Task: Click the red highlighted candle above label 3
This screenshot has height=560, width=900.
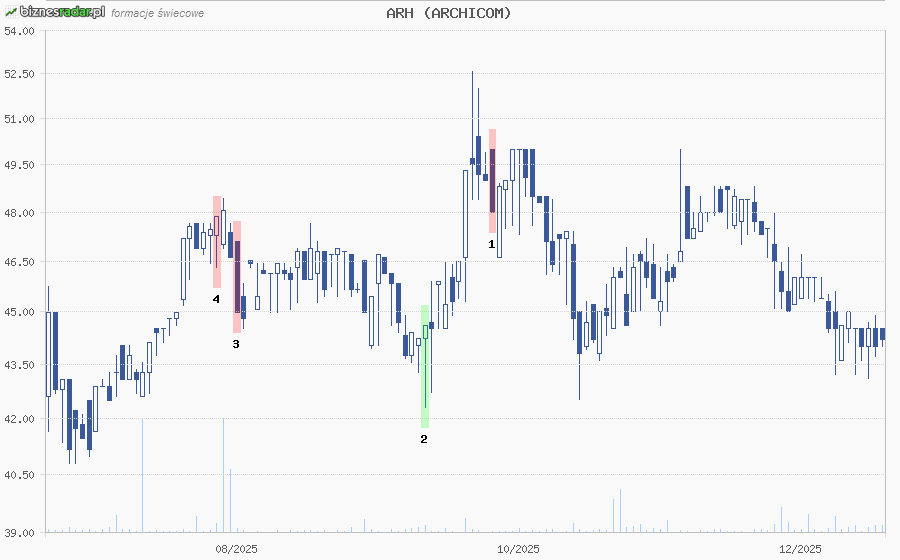Action: 237,277
